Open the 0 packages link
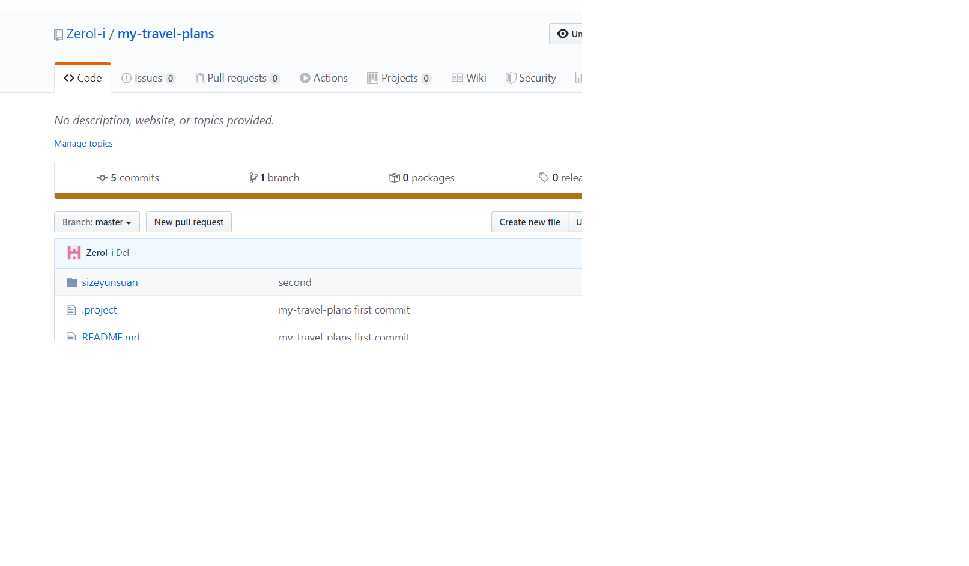Image resolution: width=969 pixels, height=566 pixels. pos(421,178)
